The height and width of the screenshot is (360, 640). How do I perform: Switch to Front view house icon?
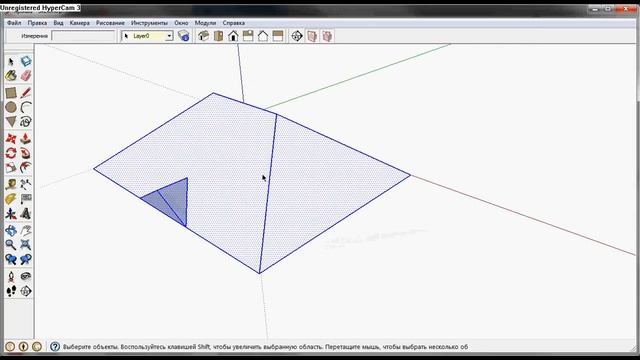click(233, 36)
